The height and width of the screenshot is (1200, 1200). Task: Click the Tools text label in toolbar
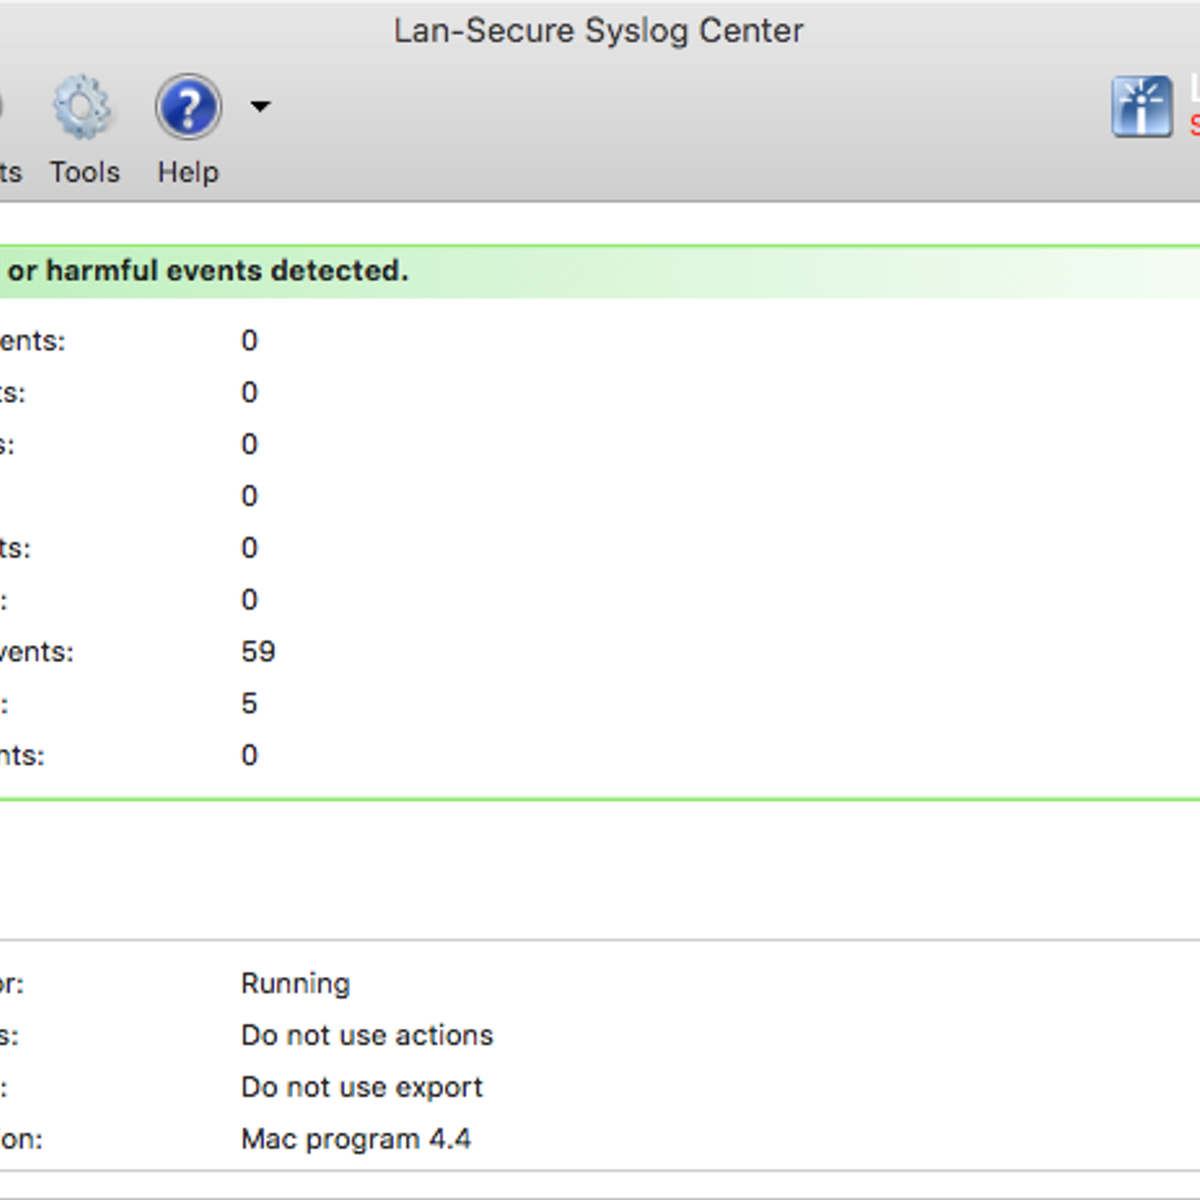pos(85,172)
